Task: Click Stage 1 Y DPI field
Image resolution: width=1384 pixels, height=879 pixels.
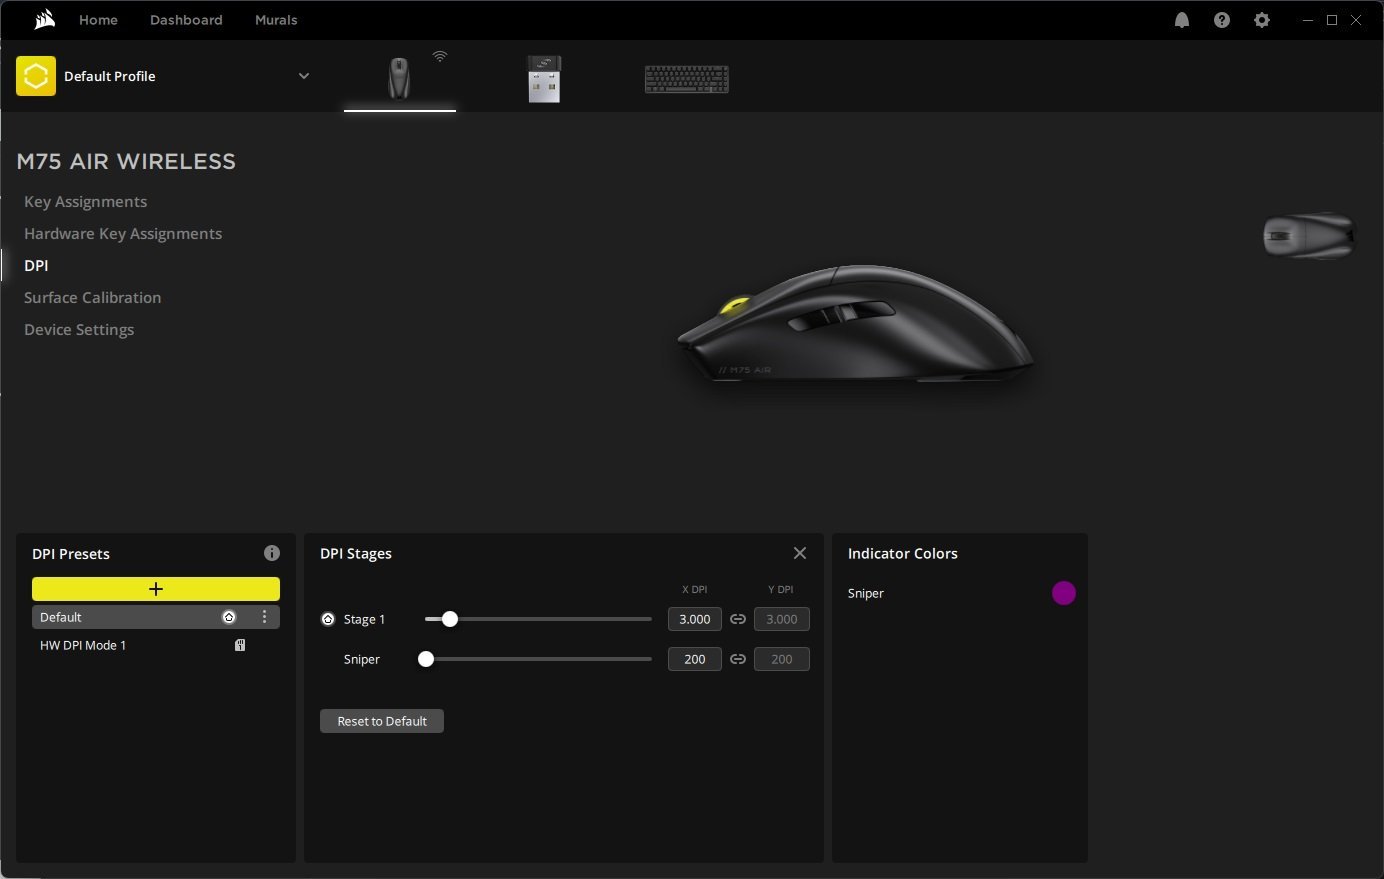Action: pyautogui.click(x=782, y=619)
